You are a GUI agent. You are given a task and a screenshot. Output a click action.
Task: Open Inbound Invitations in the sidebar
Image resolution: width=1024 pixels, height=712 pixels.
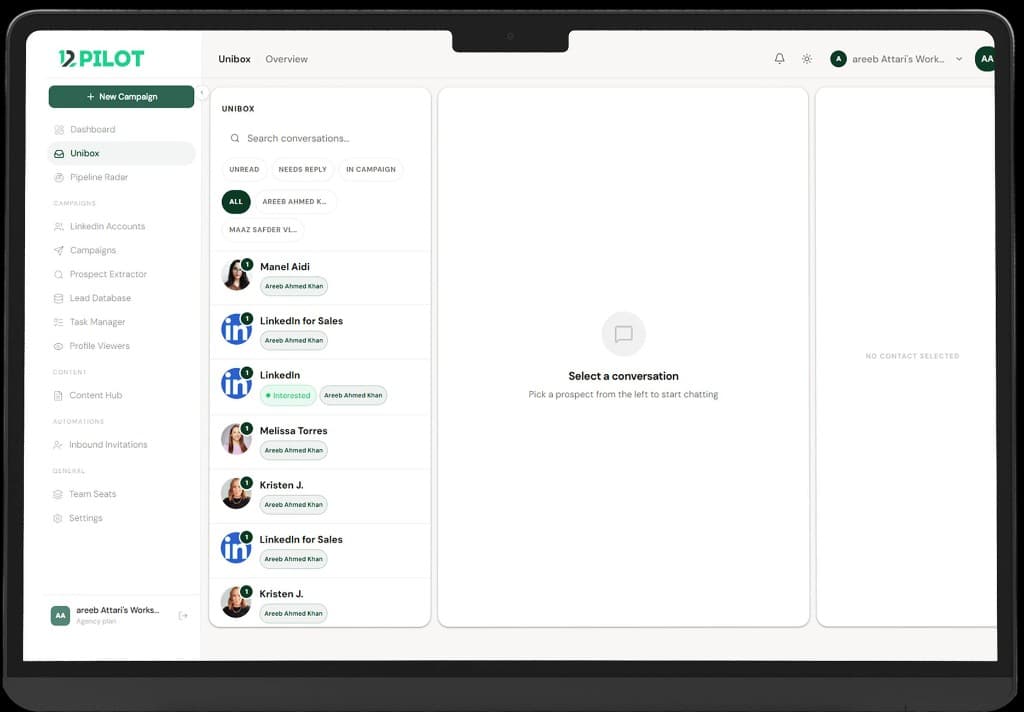pyautogui.click(x=121, y=444)
